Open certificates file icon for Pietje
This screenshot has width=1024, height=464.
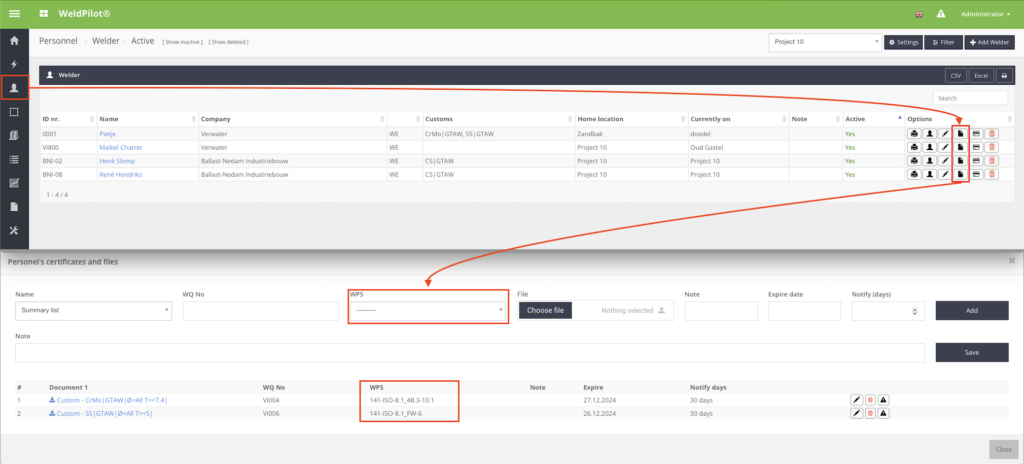click(960, 133)
